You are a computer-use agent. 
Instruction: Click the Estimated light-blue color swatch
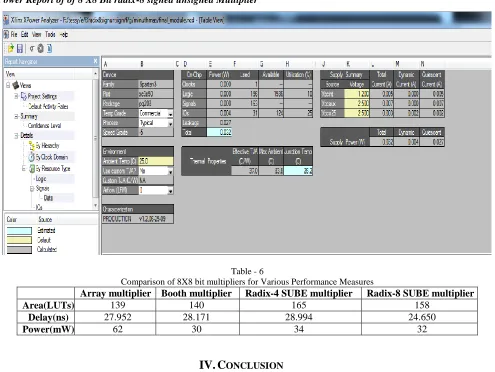coord(19,231)
